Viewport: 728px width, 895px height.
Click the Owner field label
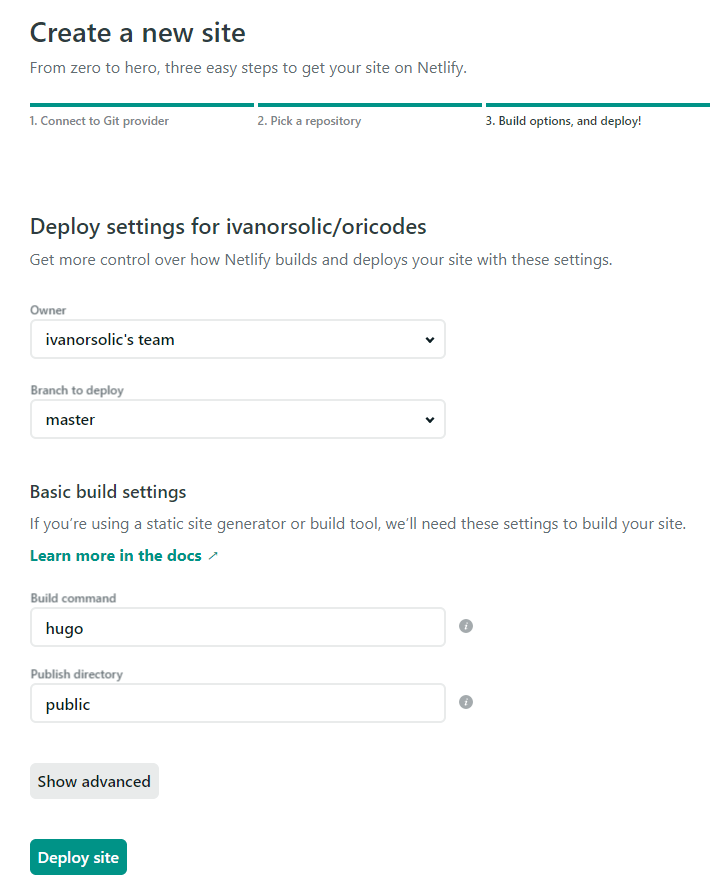click(x=48, y=310)
